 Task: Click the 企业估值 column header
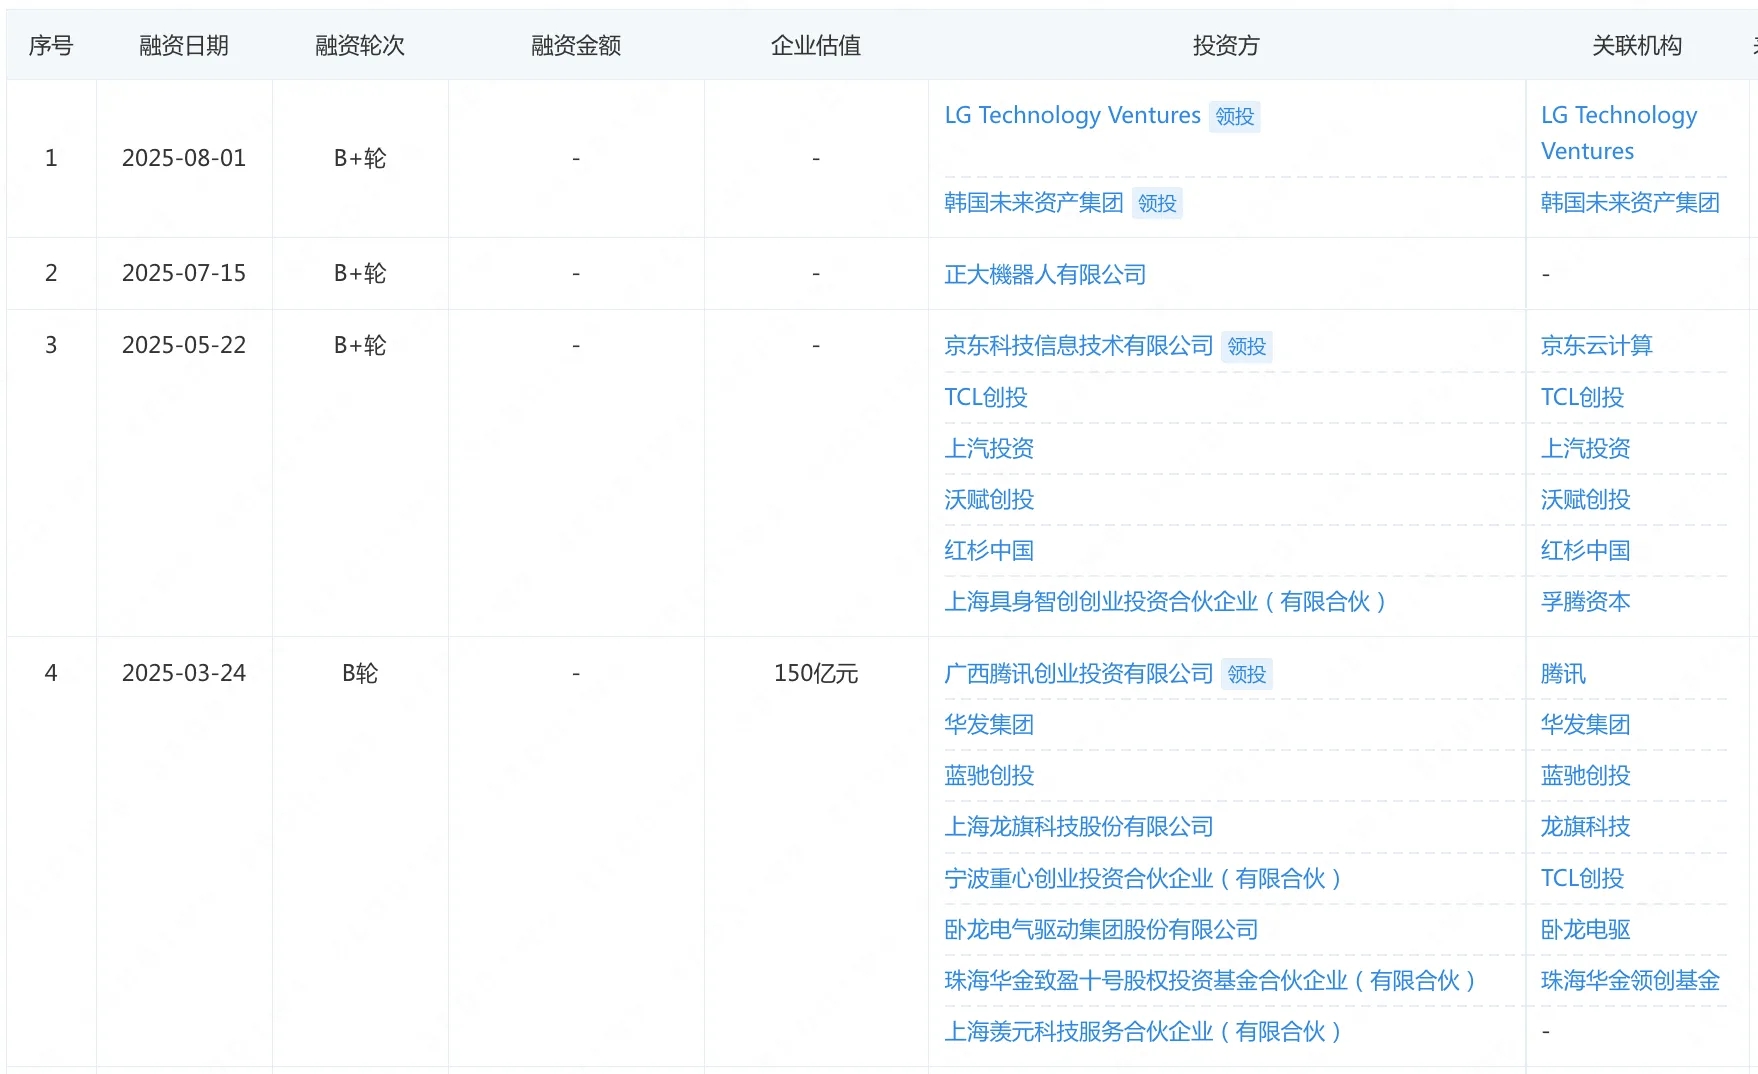(816, 45)
